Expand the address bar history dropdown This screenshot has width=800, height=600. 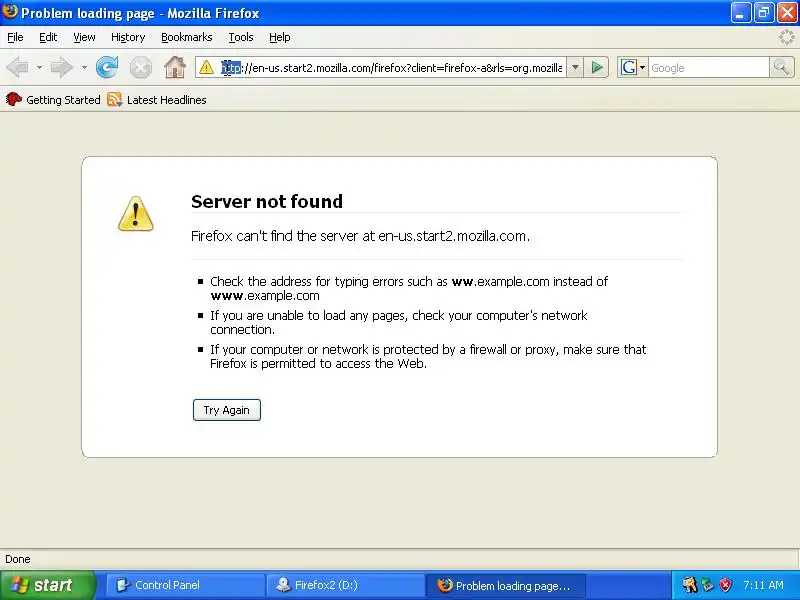(575, 67)
